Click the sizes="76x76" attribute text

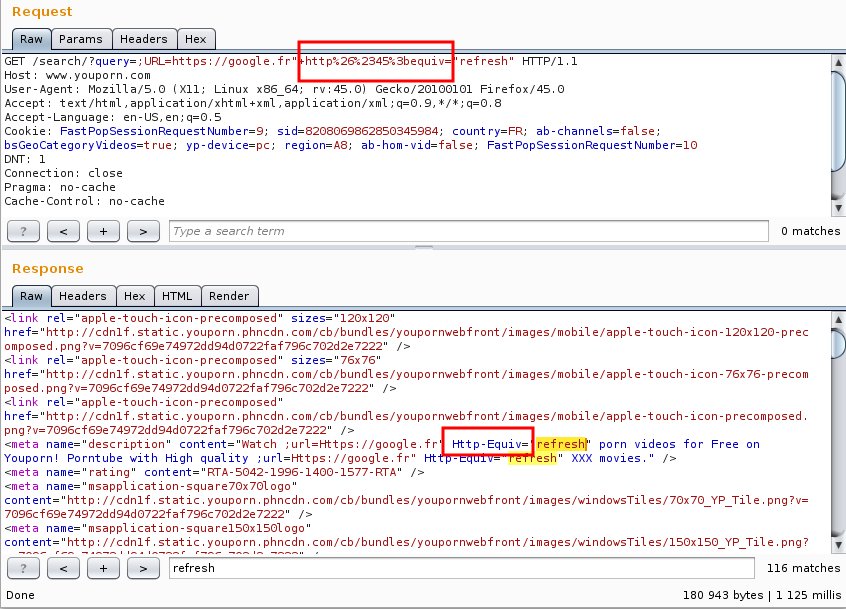(x=336, y=360)
